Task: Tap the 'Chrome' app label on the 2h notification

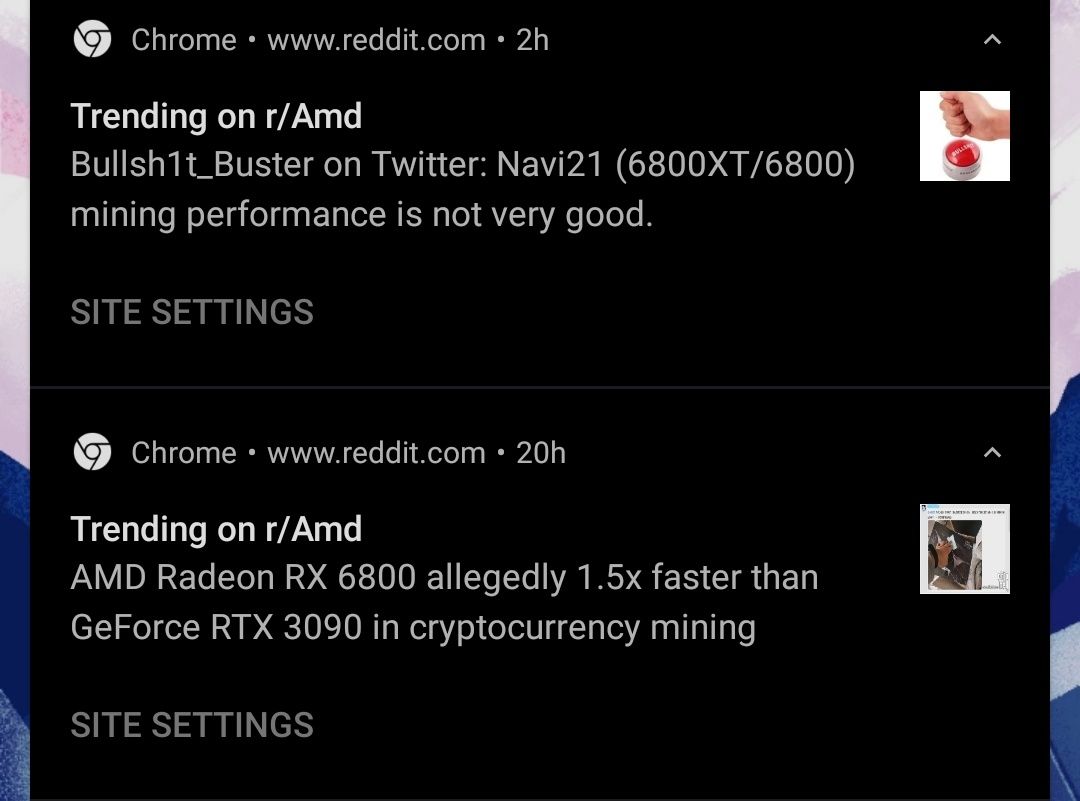Action: [x=184, y=40]
